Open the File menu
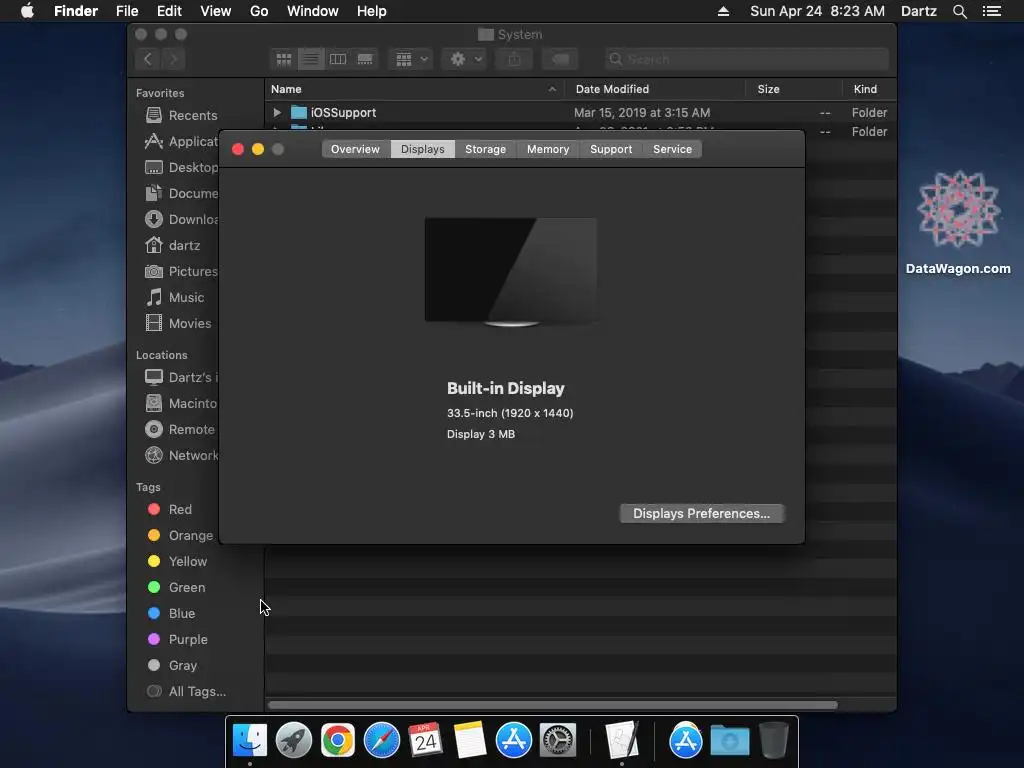 [127, 11]
